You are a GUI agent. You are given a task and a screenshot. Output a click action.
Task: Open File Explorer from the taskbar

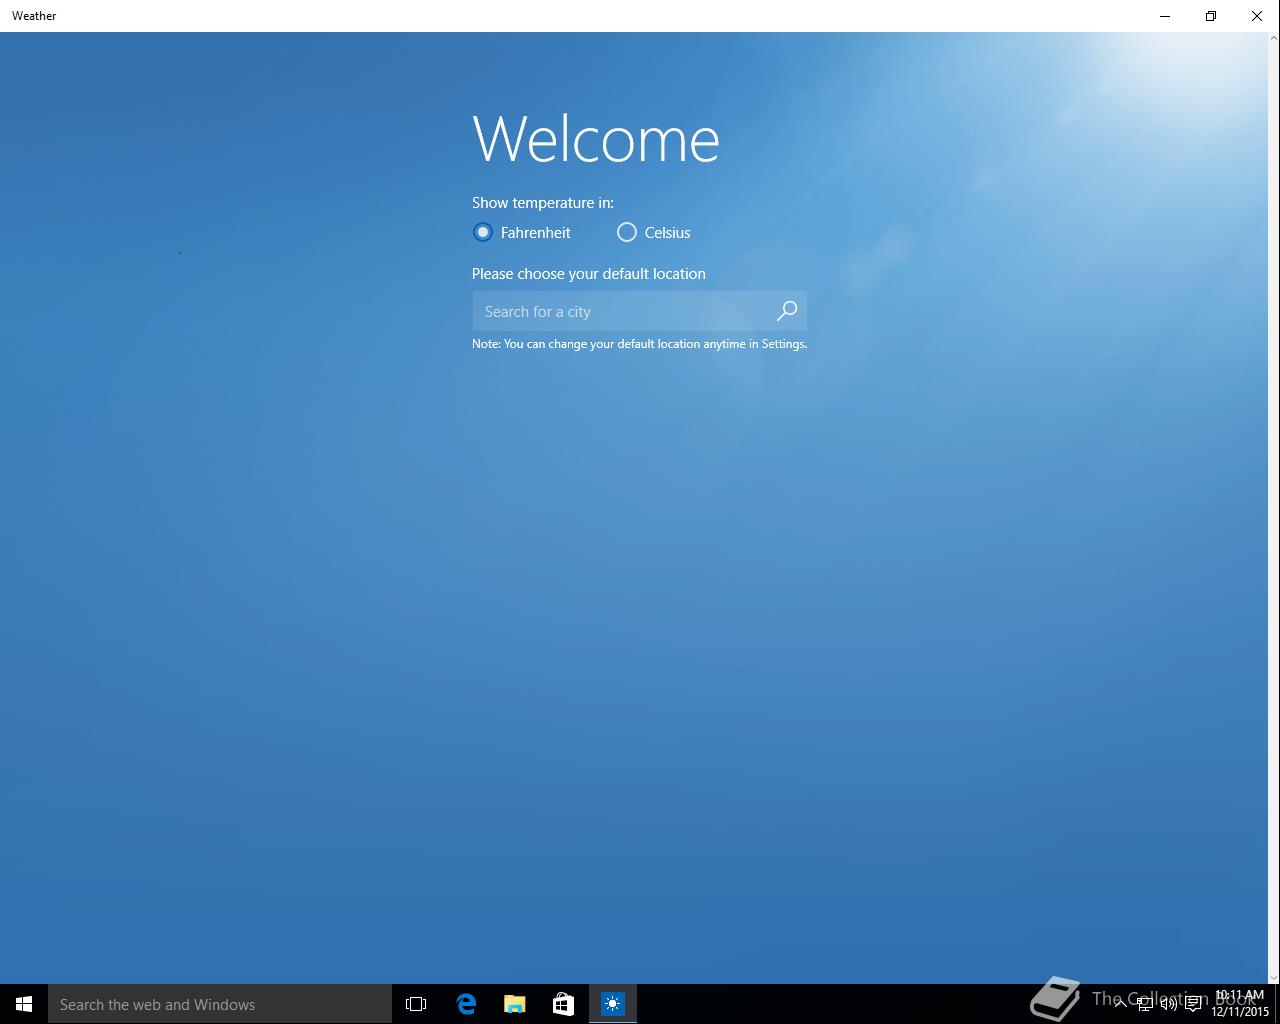(x=515, y=1004)
